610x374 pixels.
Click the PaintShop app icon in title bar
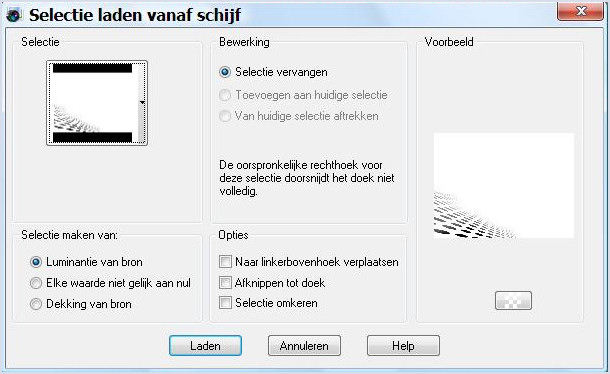click(14, 15)
